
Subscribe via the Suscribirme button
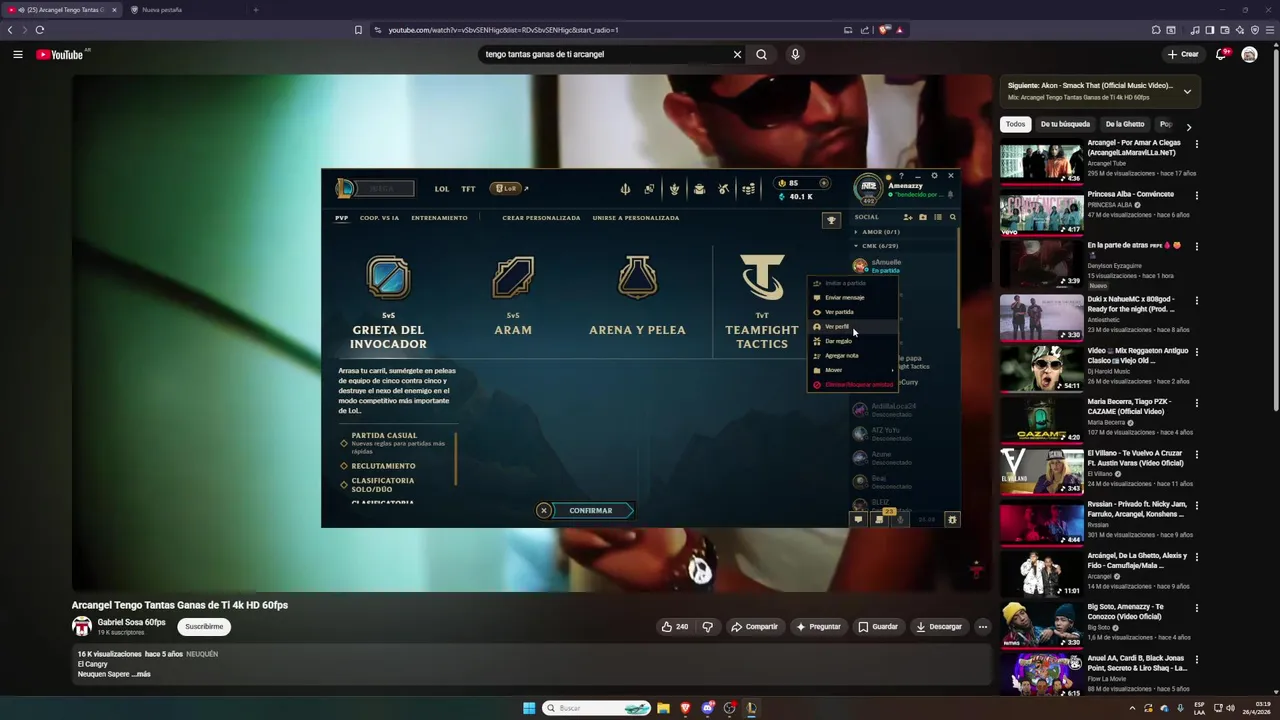(204, 627)
